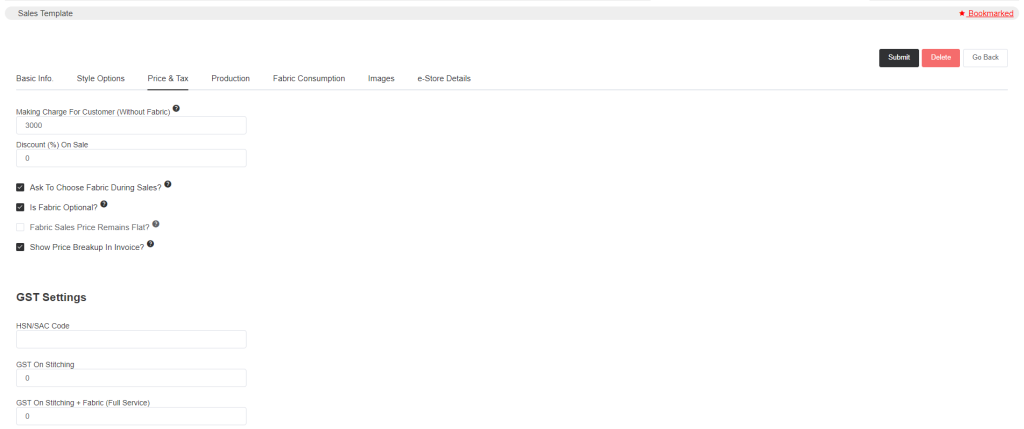
Task: Click the red Delete button
Action: [x=940, y=57]
